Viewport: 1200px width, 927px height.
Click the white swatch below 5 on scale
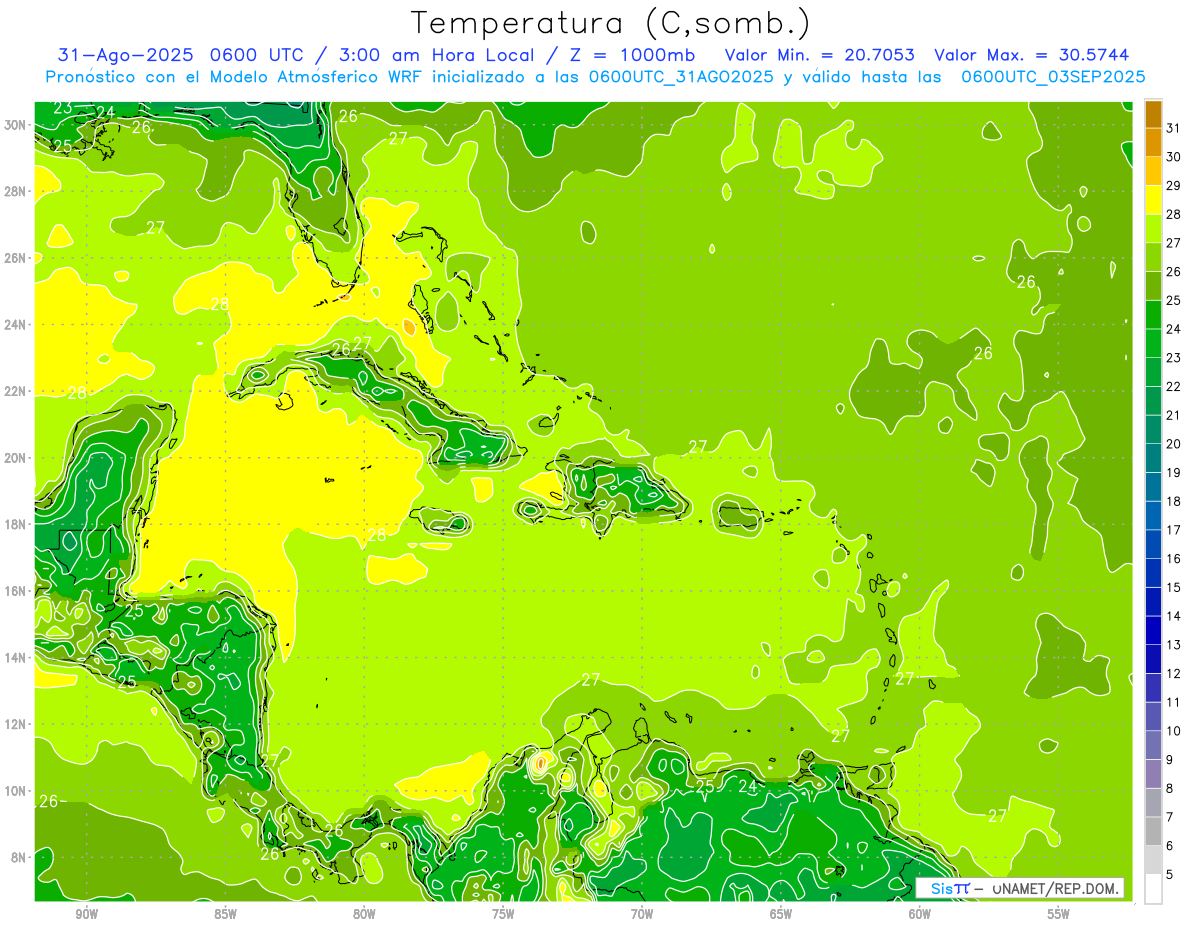coord(1153,889)
